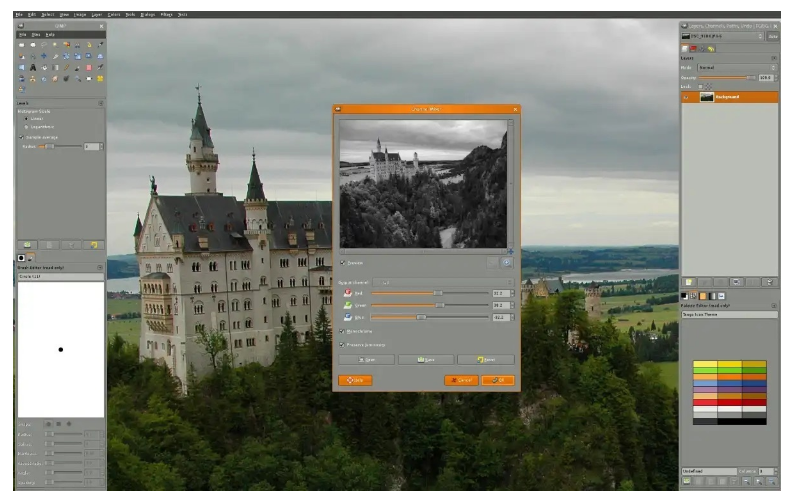
Task: Open the File menu in main menu bar
Action: tap(19, 14)
